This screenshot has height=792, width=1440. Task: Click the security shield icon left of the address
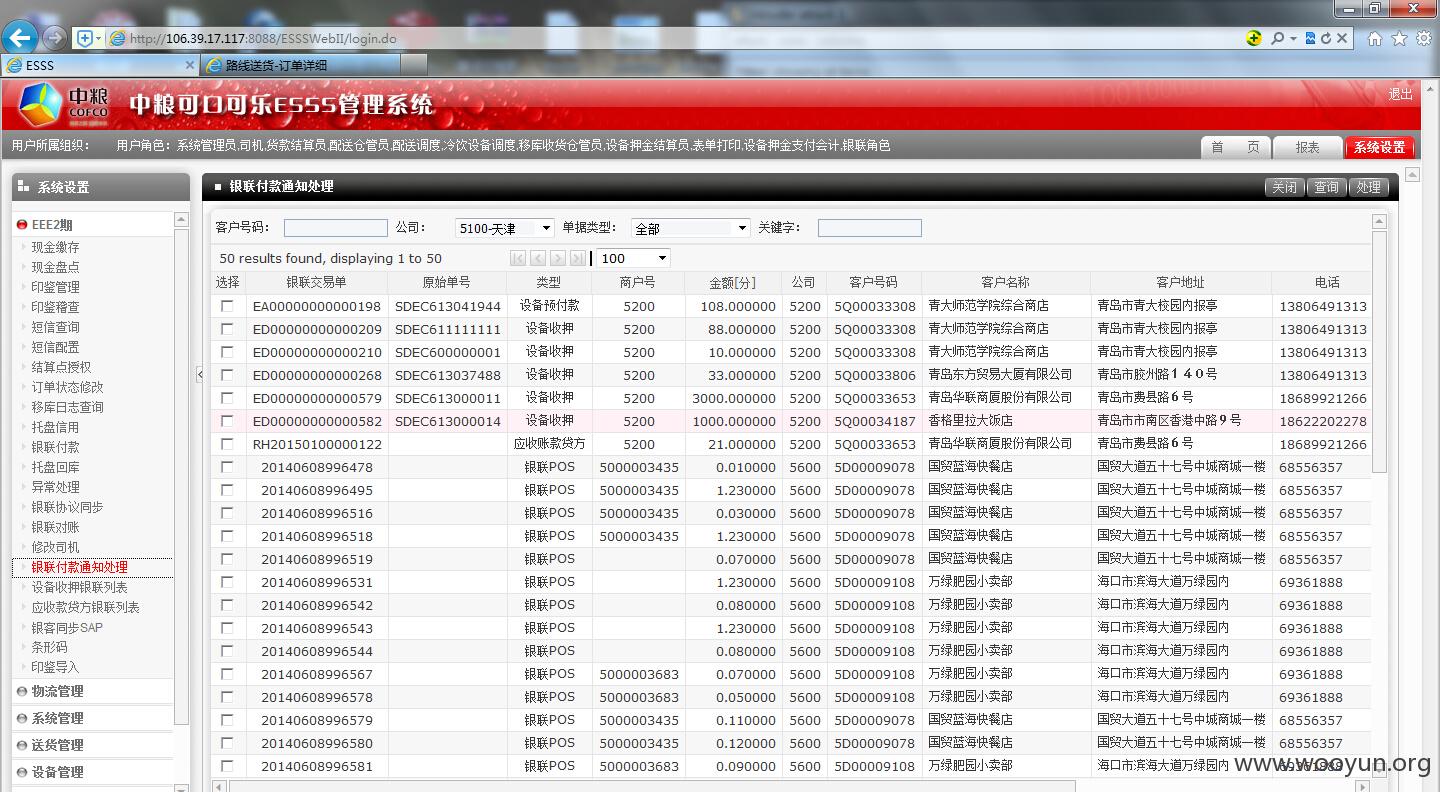[x=85, y=38]
